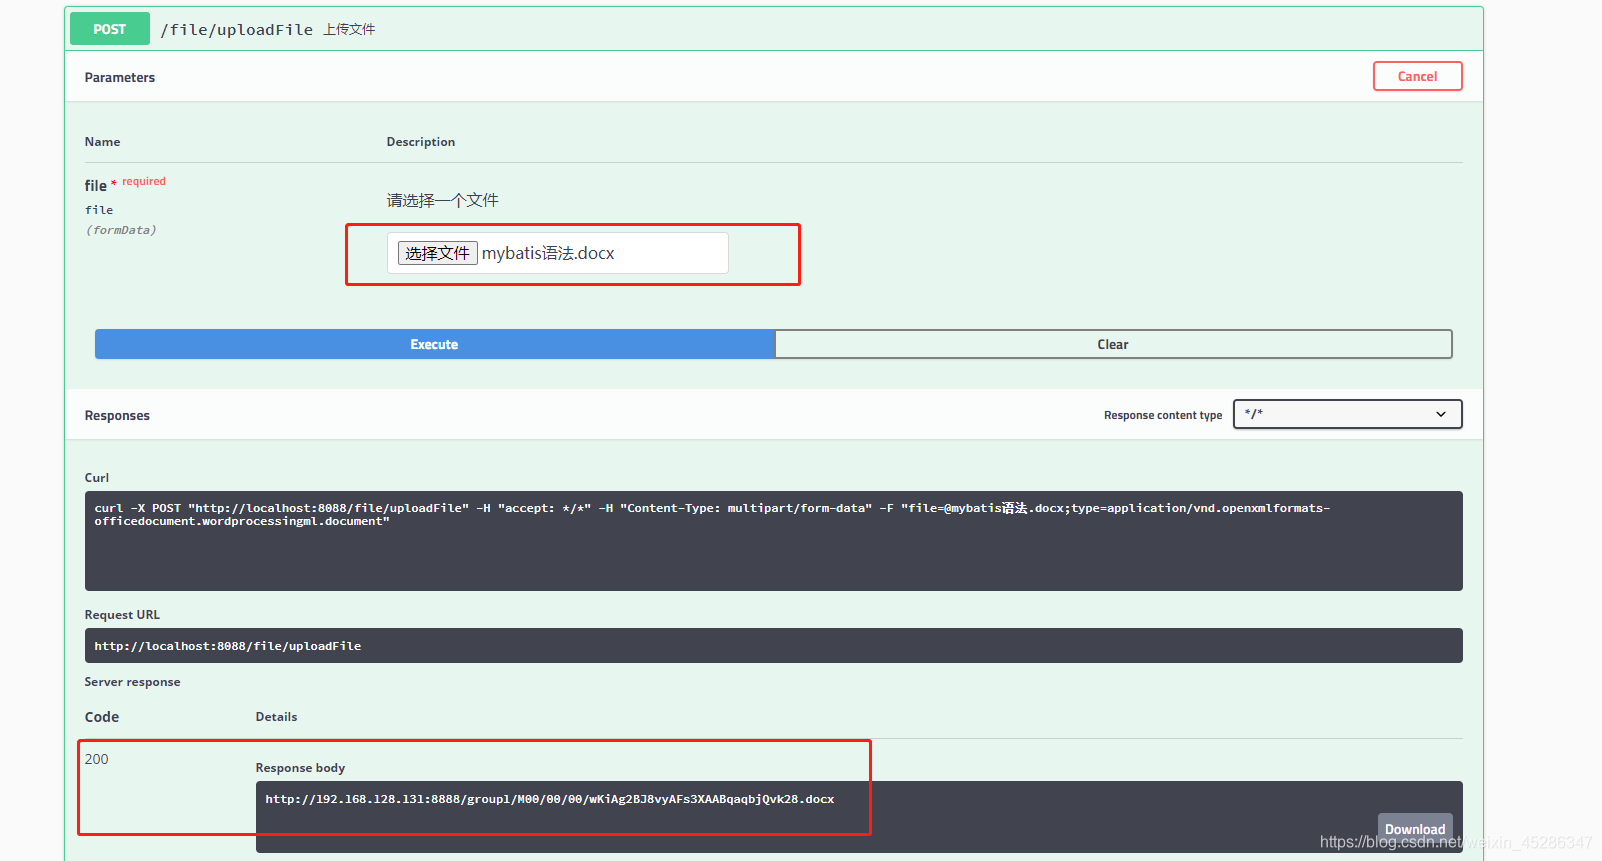Click the Name column header

point(102,142)
